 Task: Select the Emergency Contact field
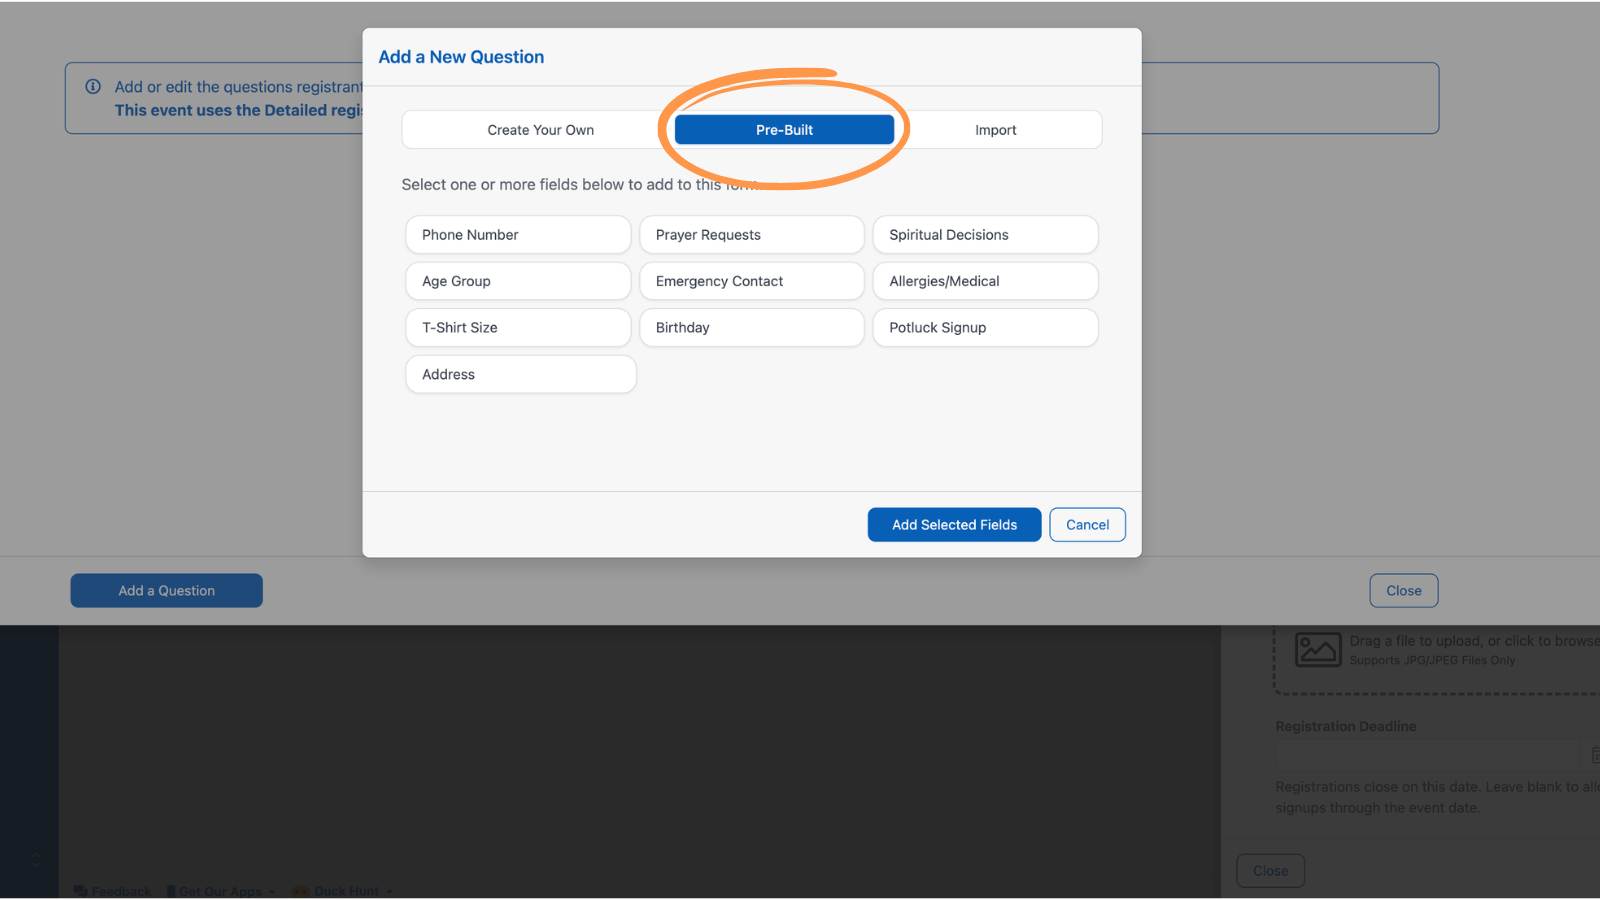pyautogui.click(x=752, y=281)
